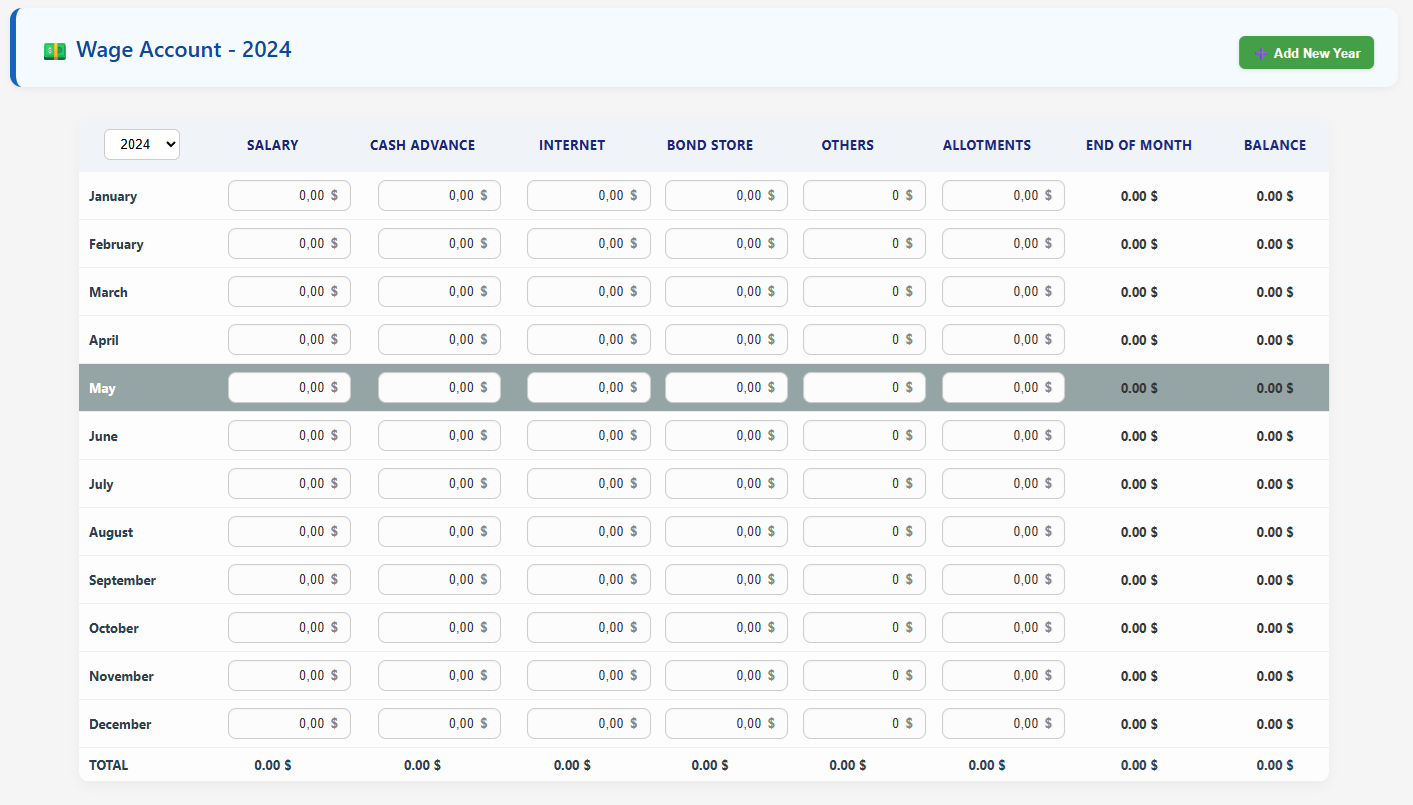Focus the July Salary input

(x=289, y=484)
